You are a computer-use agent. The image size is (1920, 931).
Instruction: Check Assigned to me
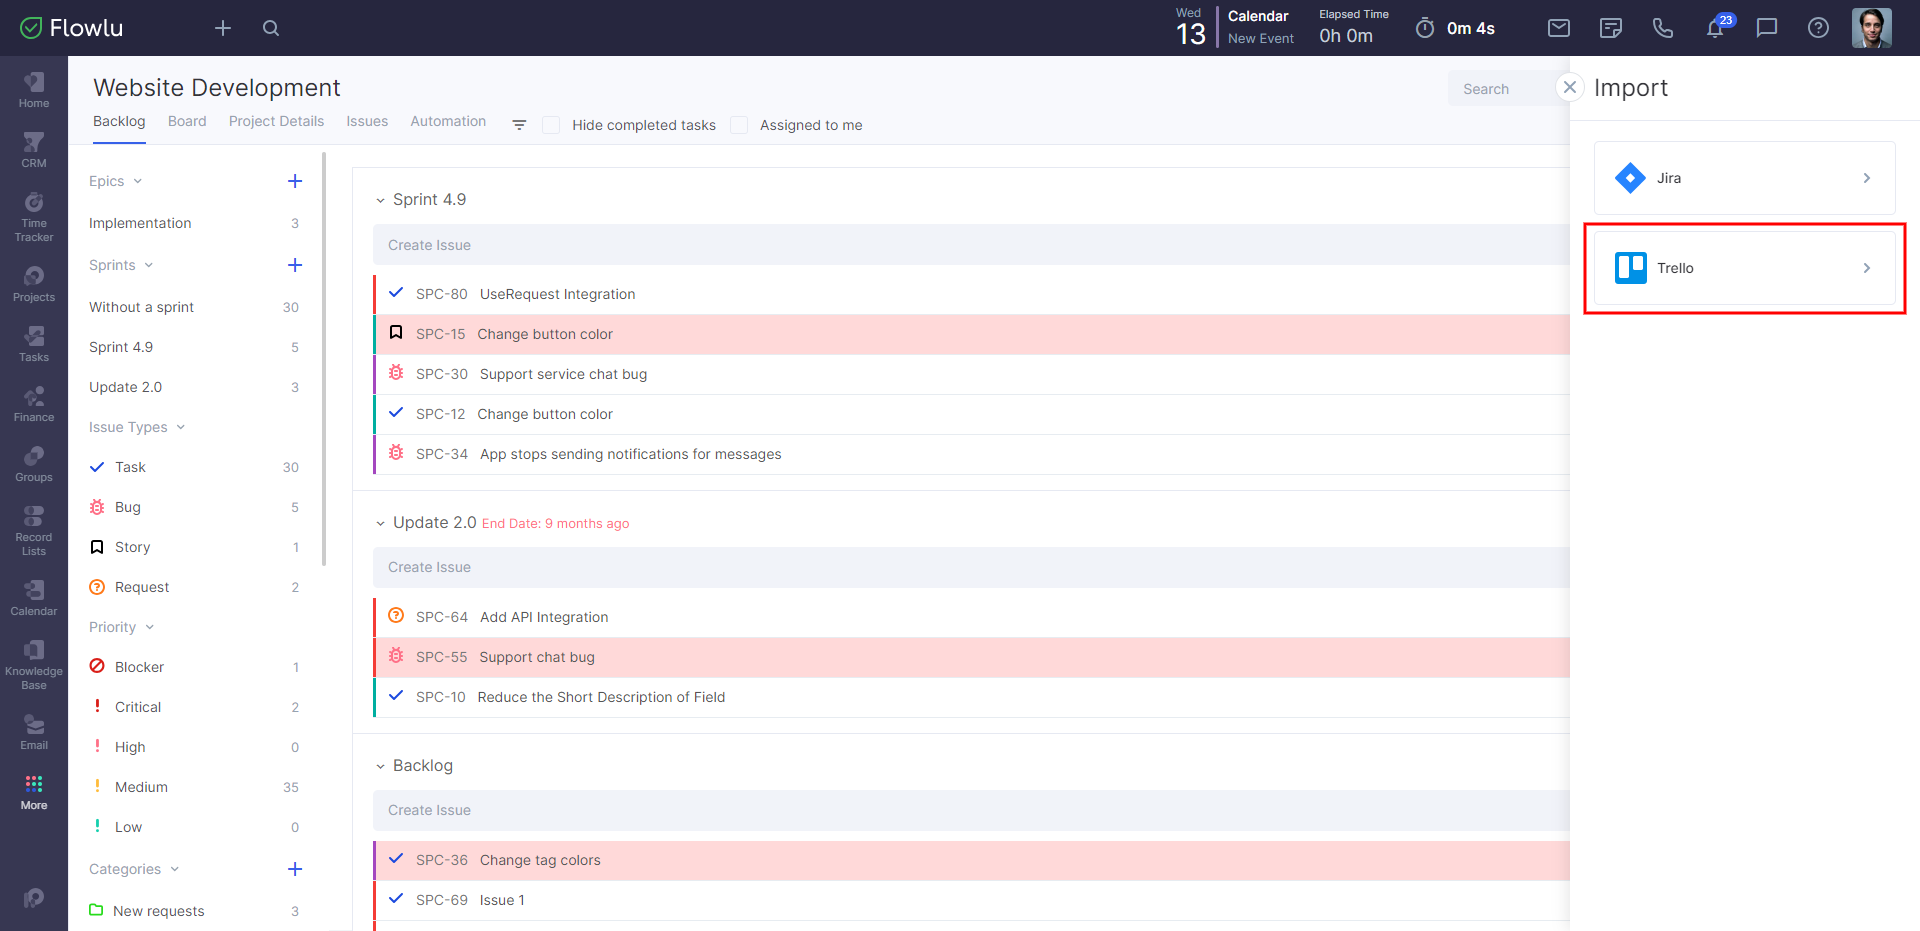(739, 125)
